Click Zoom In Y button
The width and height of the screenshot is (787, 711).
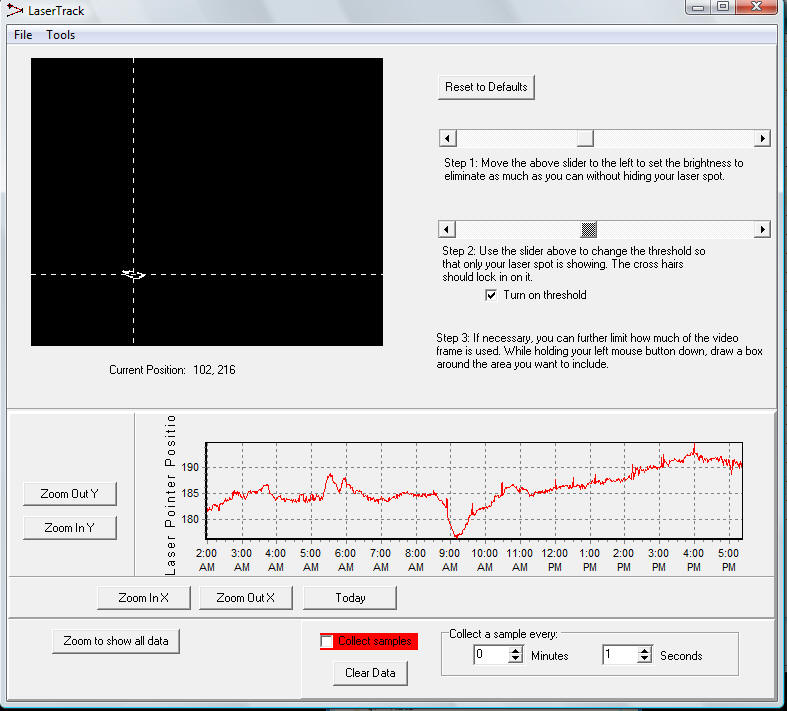[69, 528]
